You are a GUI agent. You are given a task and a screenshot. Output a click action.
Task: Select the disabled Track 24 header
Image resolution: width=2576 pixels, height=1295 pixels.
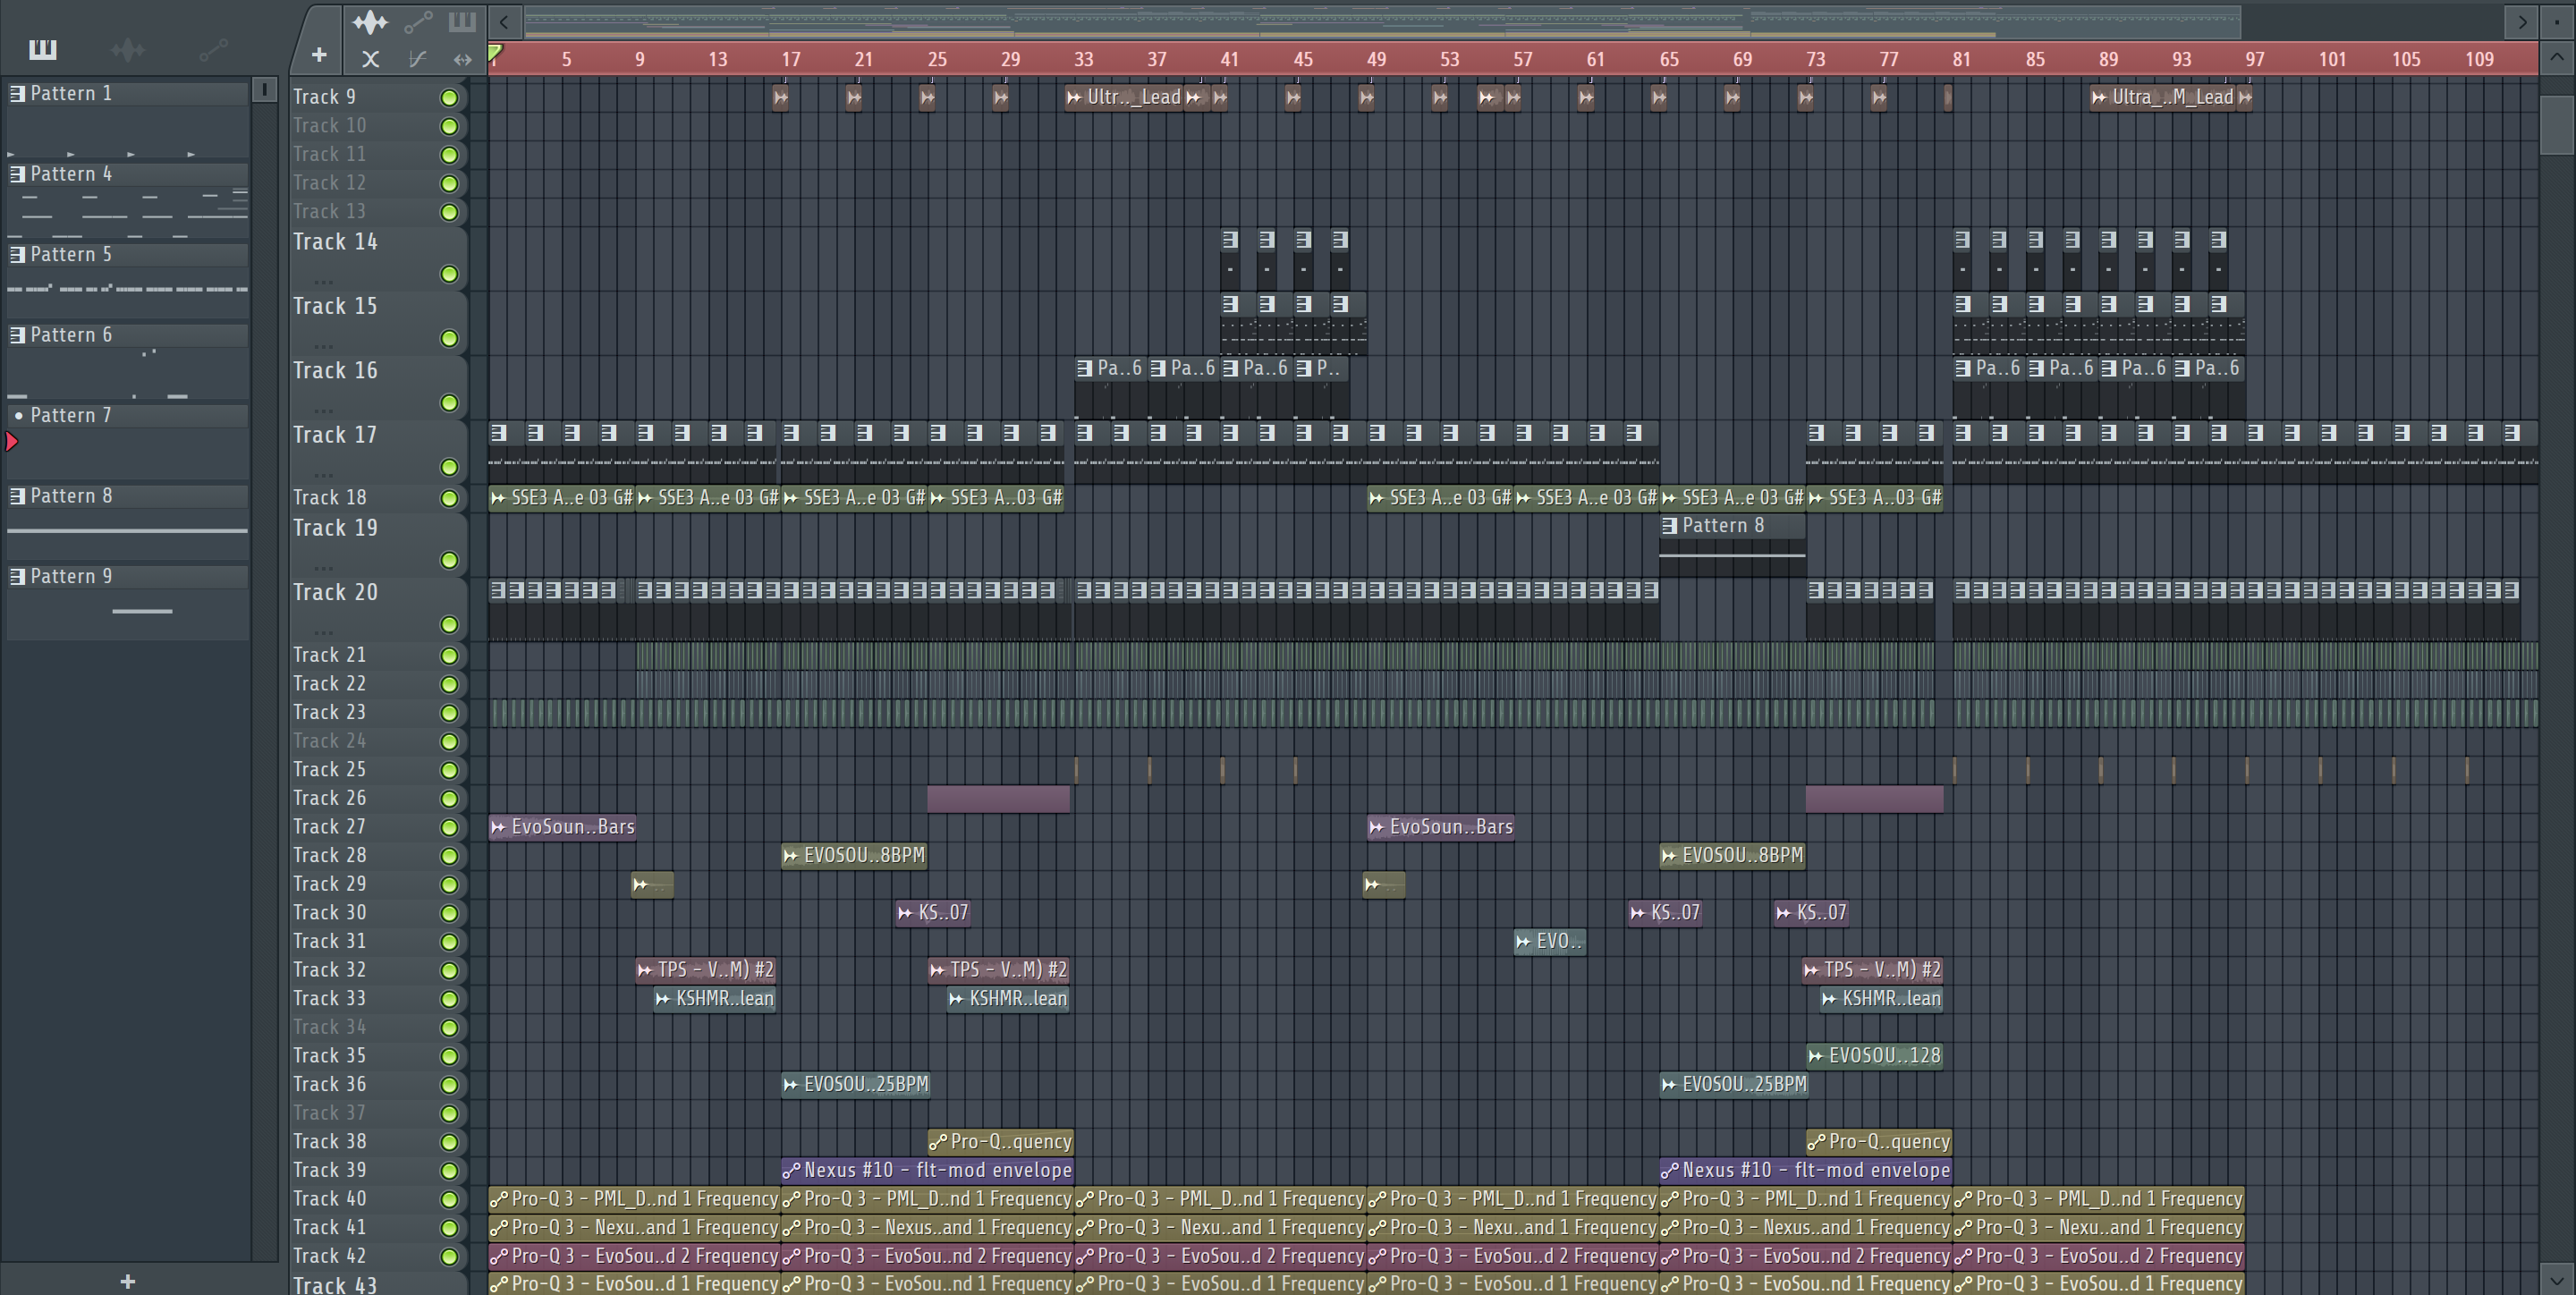(329, 741)
